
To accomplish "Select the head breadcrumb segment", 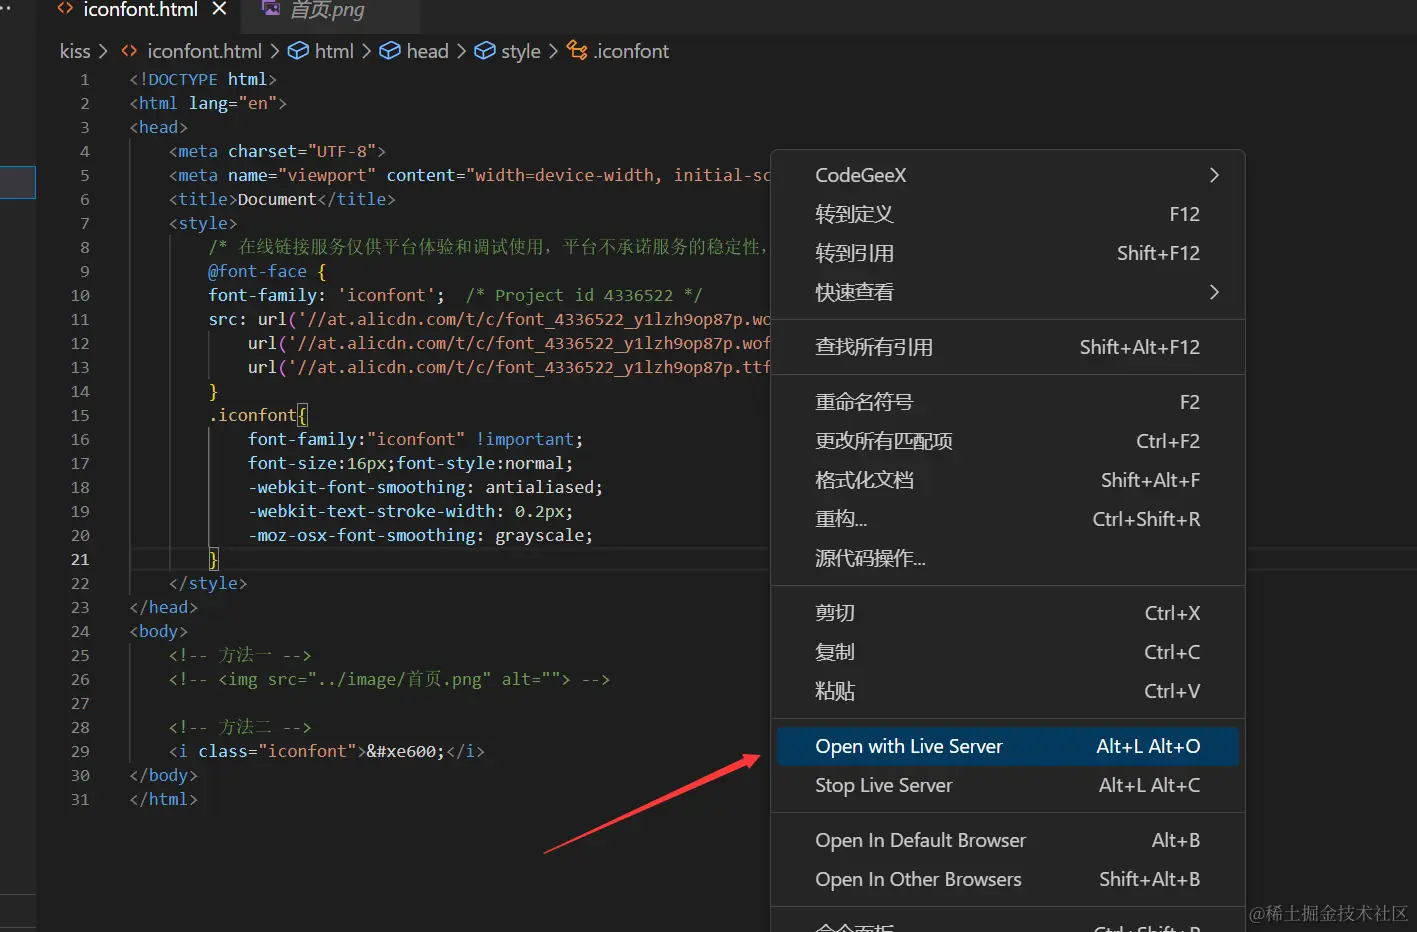I will click(427, 51).
